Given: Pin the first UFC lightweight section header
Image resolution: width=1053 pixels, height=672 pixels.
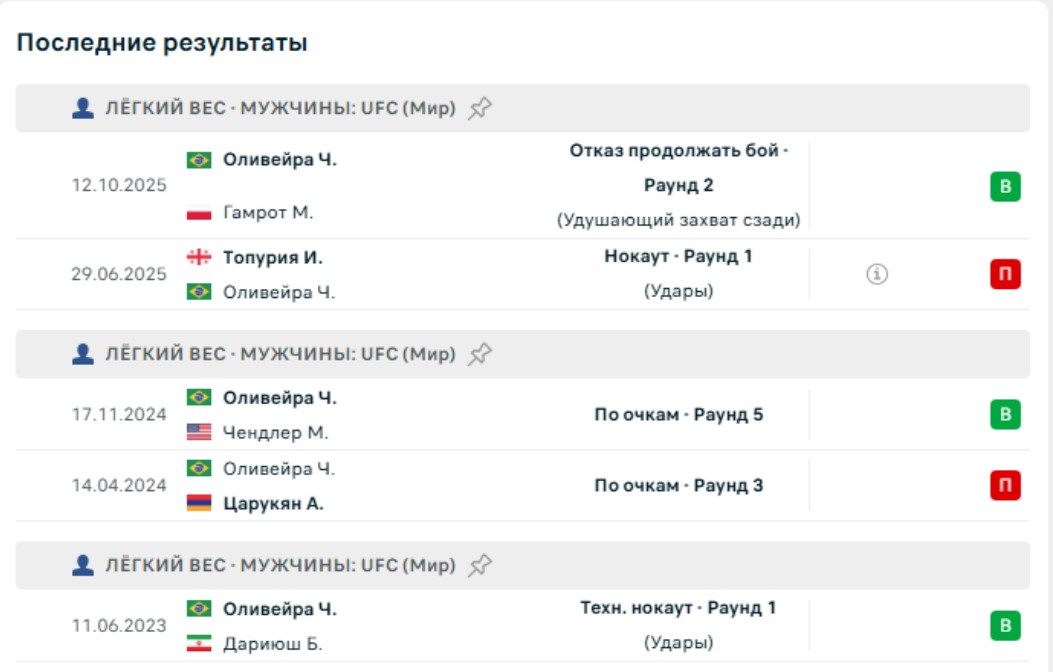Looking at the screenshot, I should (480, 108).
